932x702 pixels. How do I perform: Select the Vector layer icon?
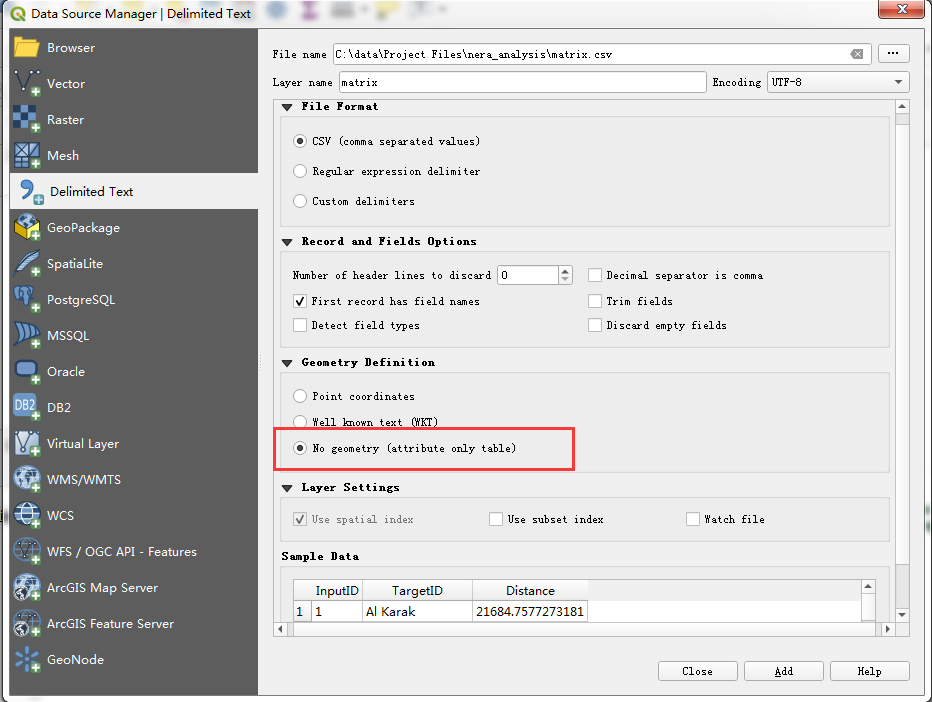pyautogui.click(x=26, y=83)
